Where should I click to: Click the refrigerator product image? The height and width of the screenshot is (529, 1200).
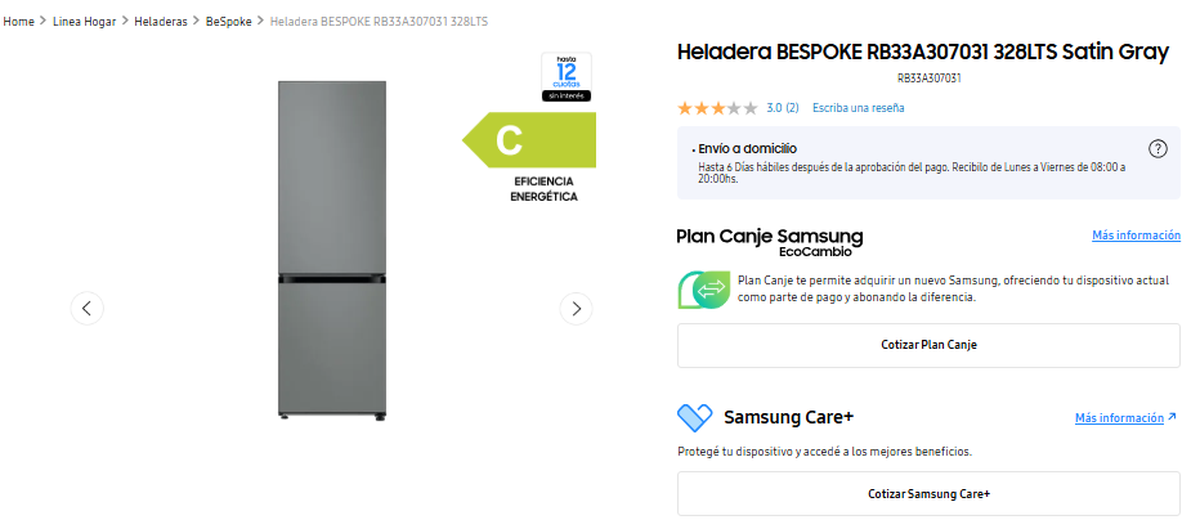tap(331, 248)
